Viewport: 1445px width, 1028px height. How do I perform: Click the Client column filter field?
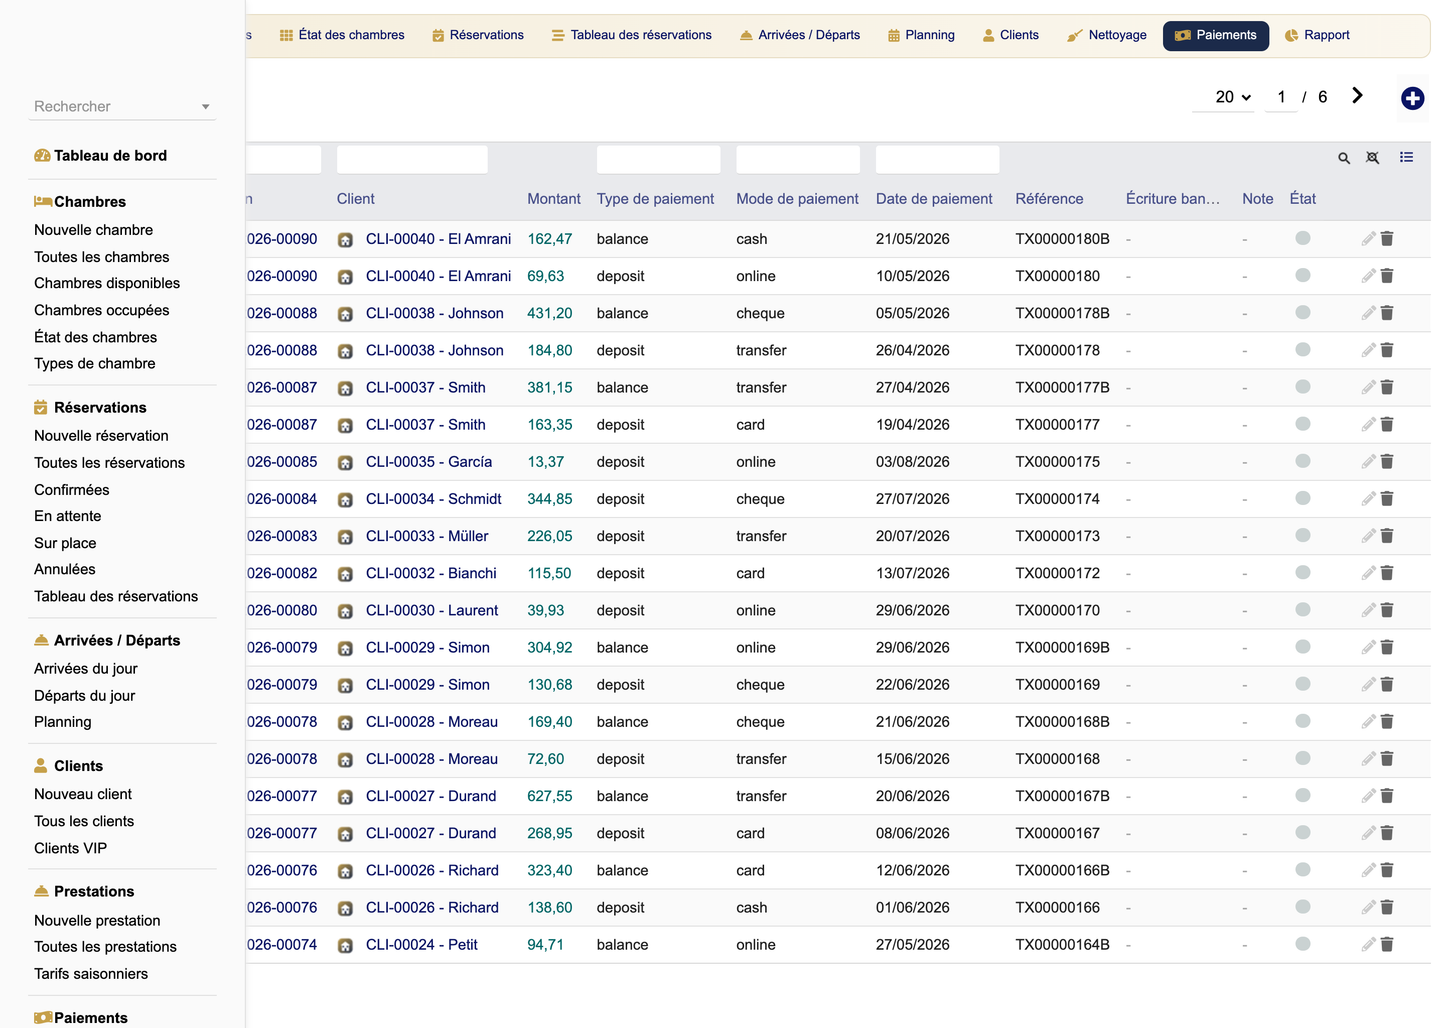pyautogui.click(x=412, y=159)
